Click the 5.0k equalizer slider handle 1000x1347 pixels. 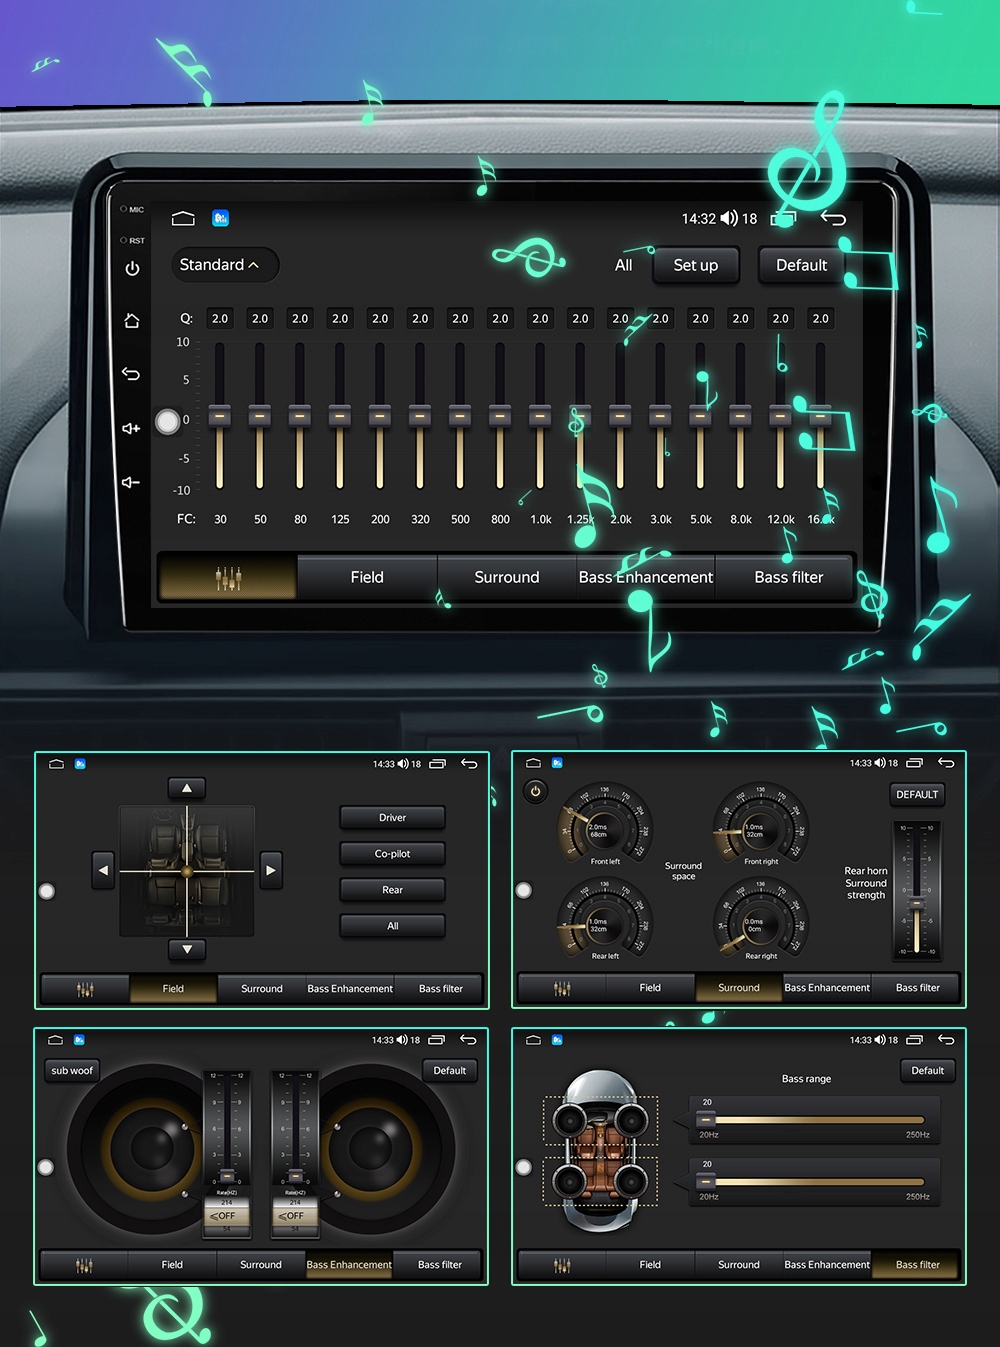(x=700, y=415)
